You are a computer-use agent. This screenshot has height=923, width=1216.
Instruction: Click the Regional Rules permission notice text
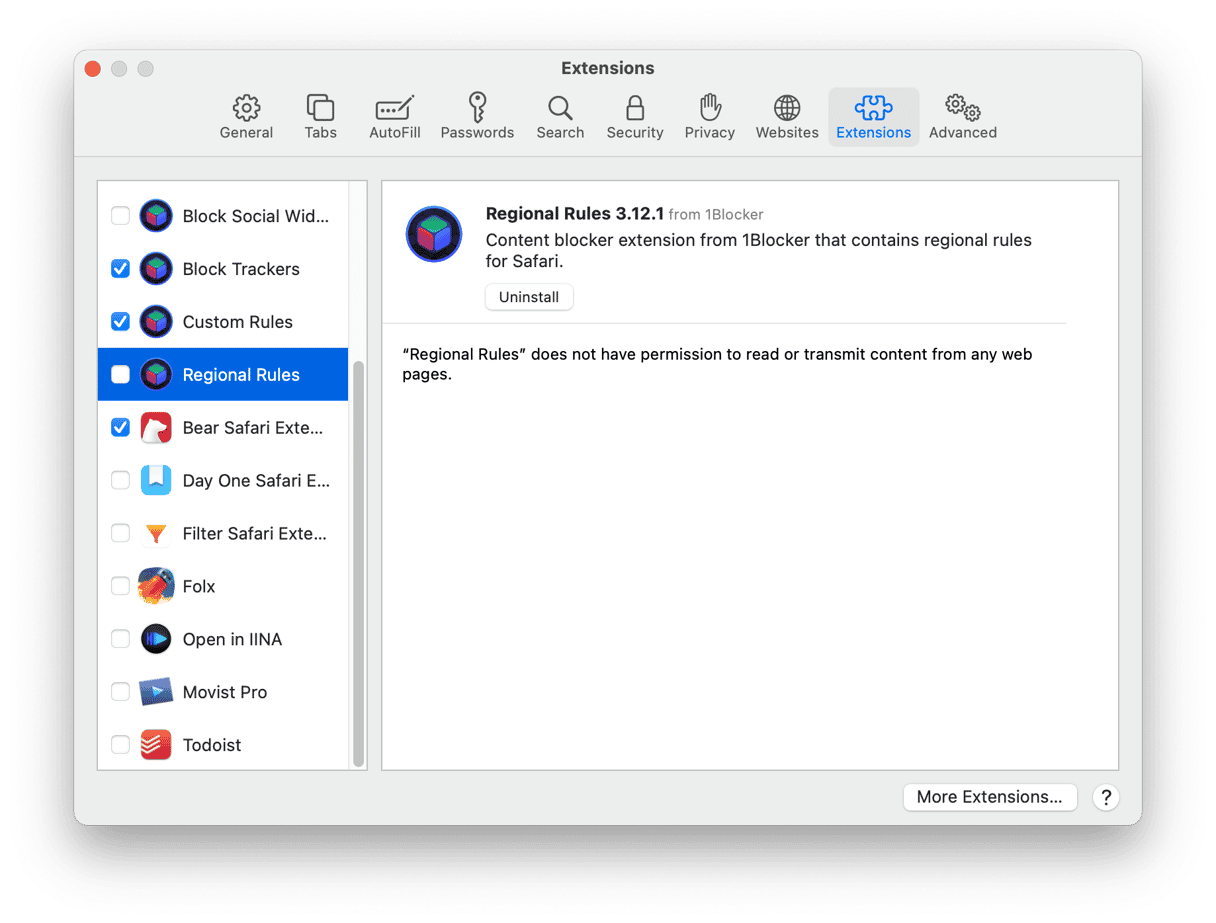pyautogui.click(x=717, y=364)
